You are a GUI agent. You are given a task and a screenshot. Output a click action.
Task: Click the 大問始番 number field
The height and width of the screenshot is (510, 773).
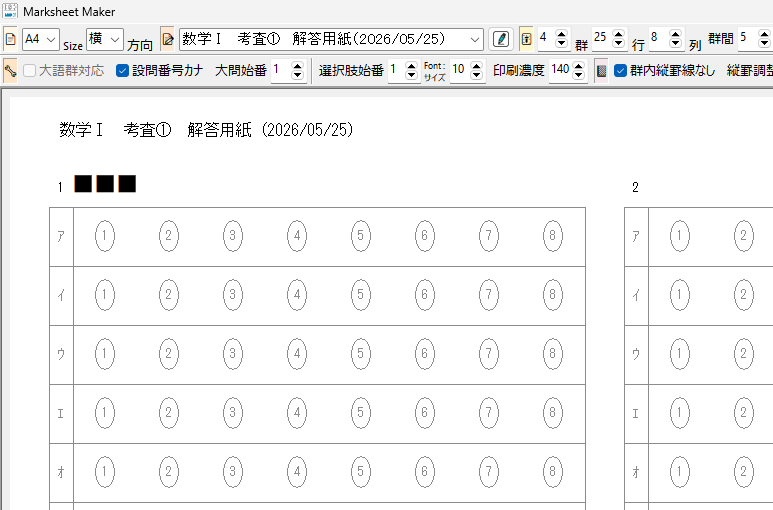tap(280, 71)
